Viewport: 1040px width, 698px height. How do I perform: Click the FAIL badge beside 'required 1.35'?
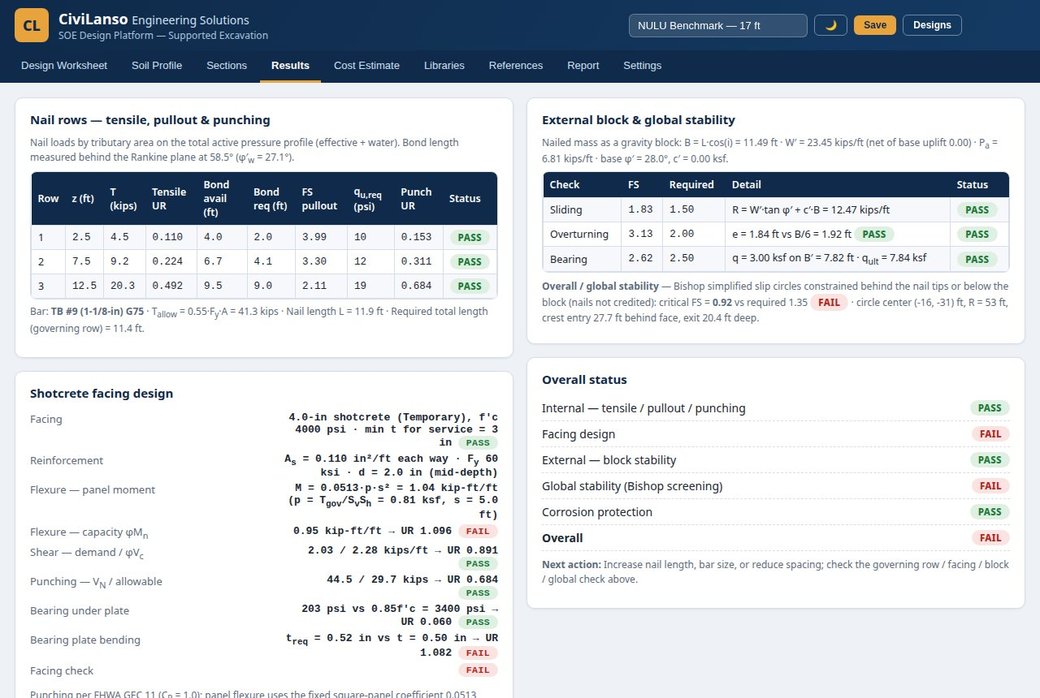[x=829, y=303]
